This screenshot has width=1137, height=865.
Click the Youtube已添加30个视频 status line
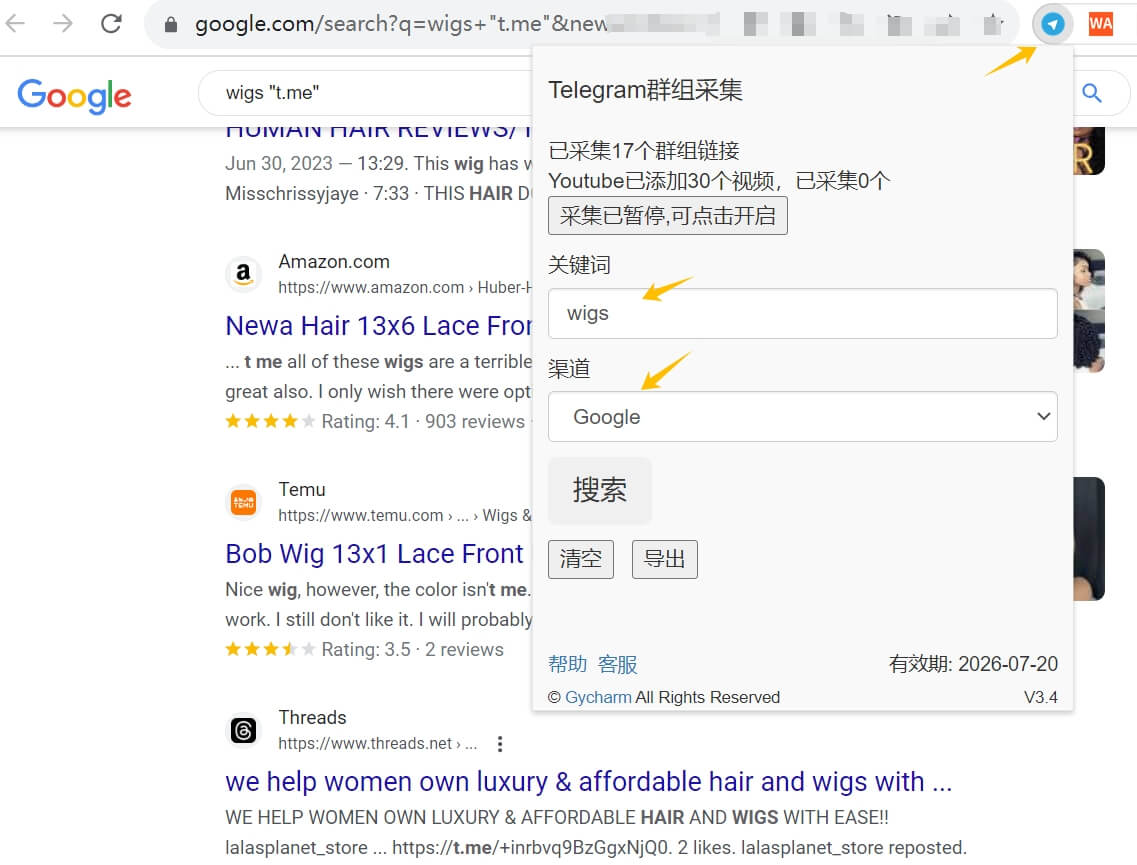pos(719,181)
